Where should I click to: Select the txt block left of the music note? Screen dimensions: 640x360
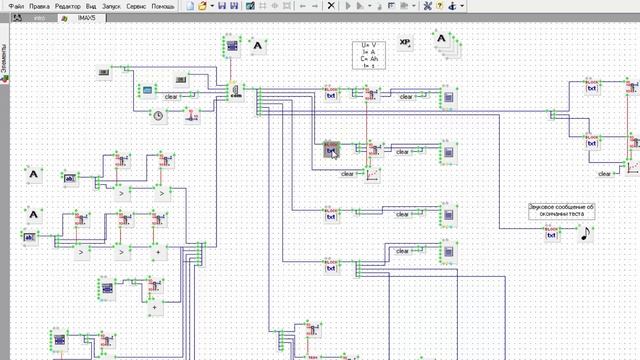click(551, 234)
